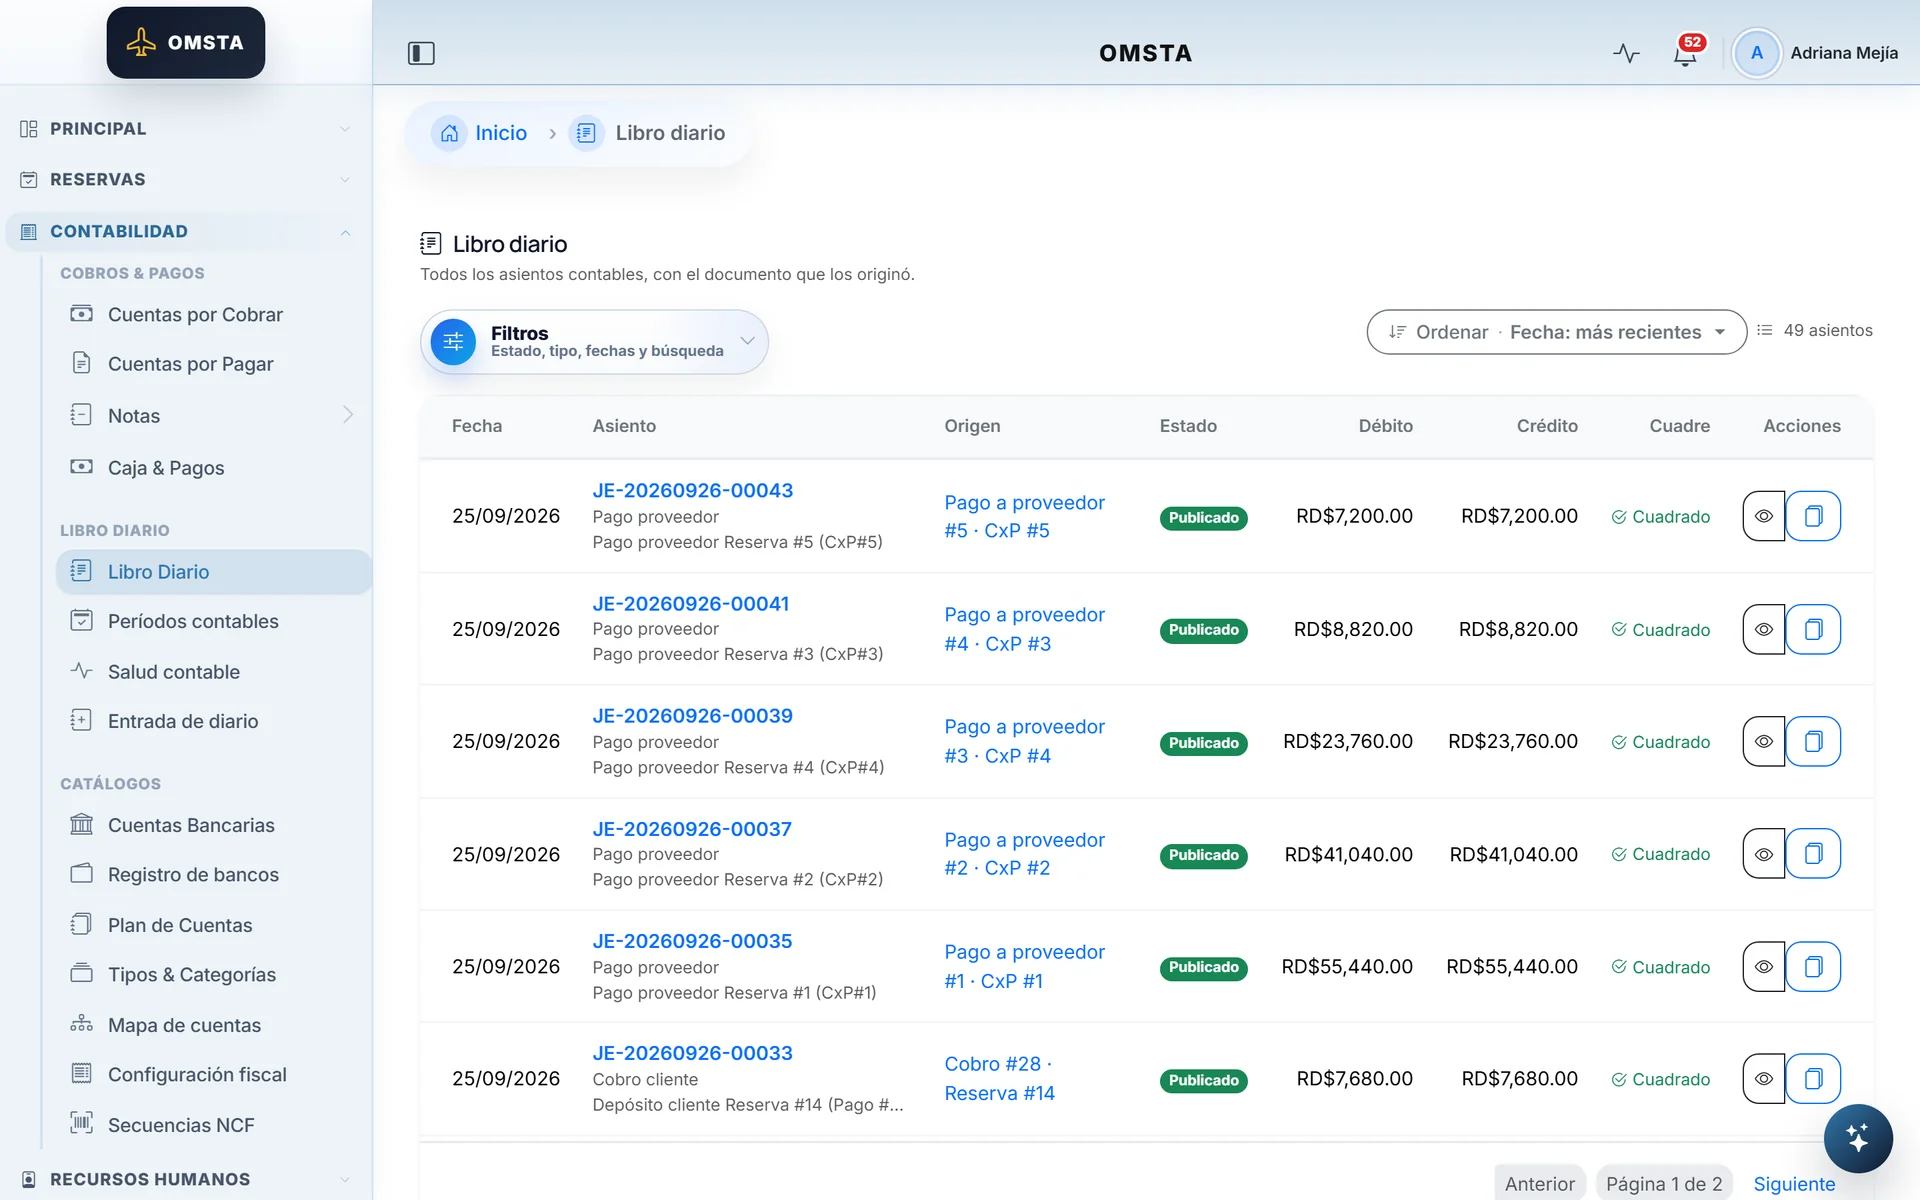Open Adriana Mejía user avatar
The height and width of the screenshot is (1200, 1920).
coord(1756,53)
